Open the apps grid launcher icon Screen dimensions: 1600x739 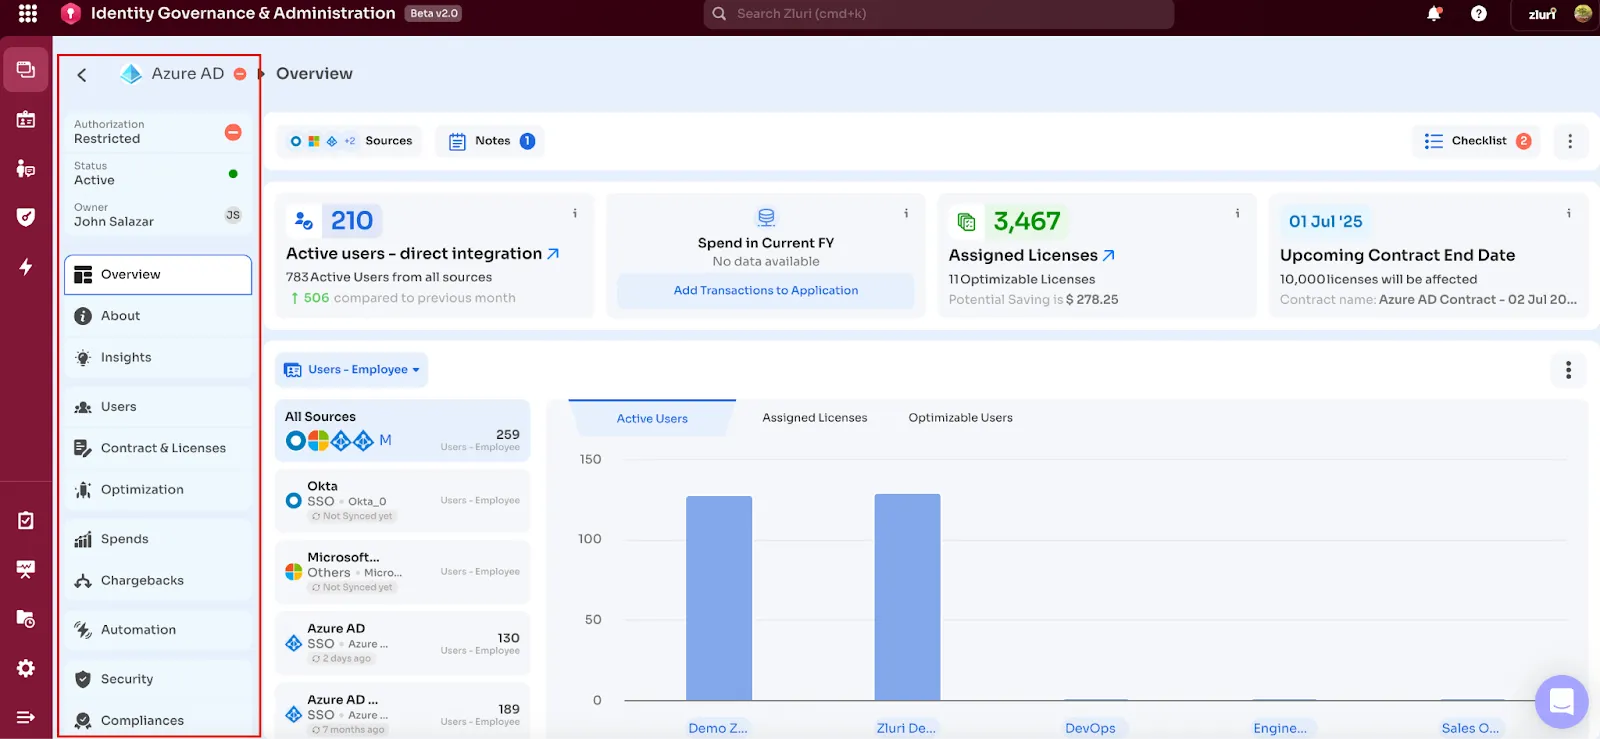pos(28,13)
